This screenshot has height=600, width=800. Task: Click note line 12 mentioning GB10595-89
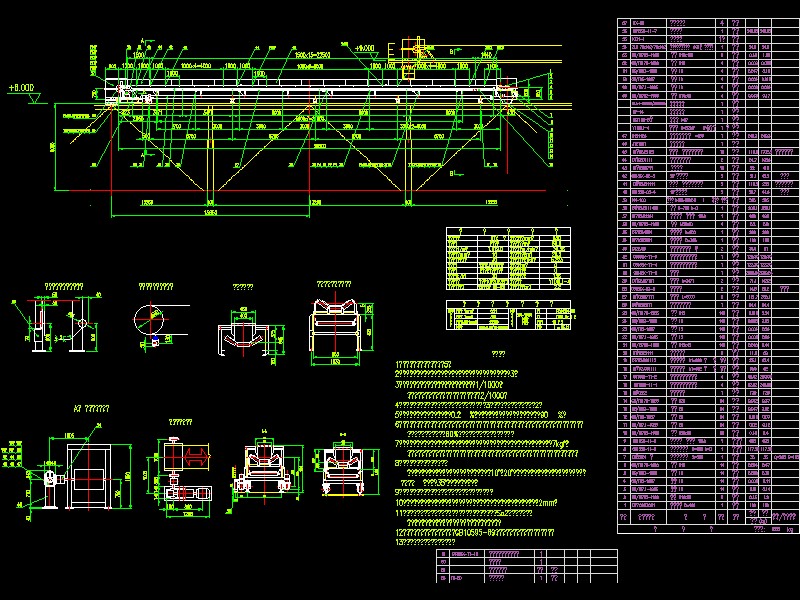click(475, 533)
